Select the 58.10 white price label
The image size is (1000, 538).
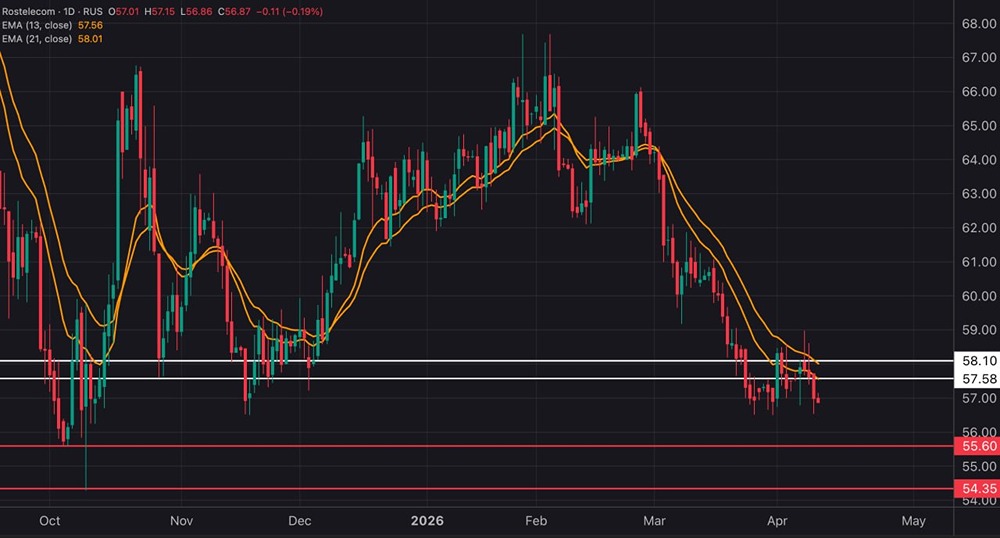tap(978, 361)
